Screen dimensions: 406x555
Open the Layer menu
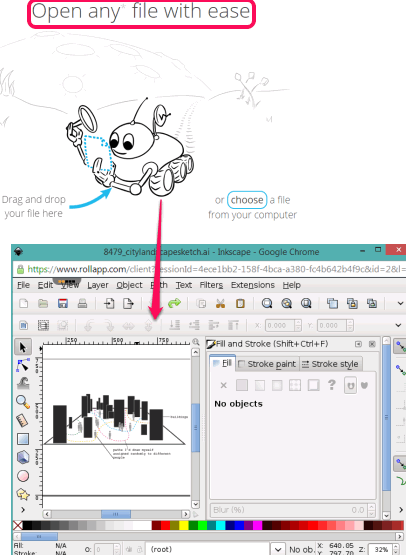coord(98,285)
